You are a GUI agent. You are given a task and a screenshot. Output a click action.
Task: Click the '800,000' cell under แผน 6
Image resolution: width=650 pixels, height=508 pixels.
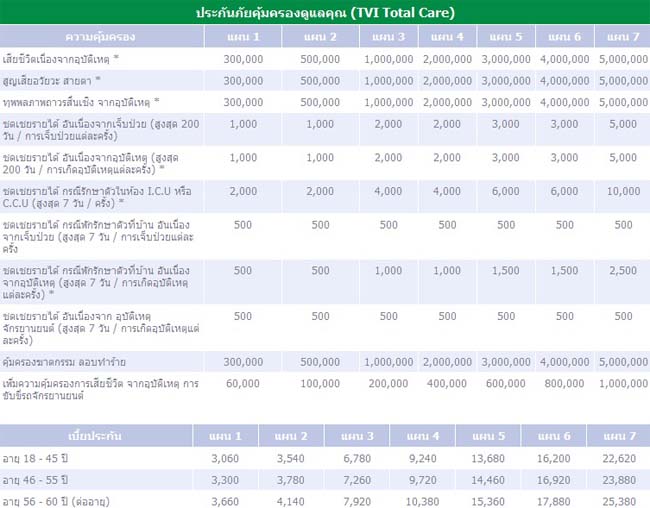pos(565,384)
